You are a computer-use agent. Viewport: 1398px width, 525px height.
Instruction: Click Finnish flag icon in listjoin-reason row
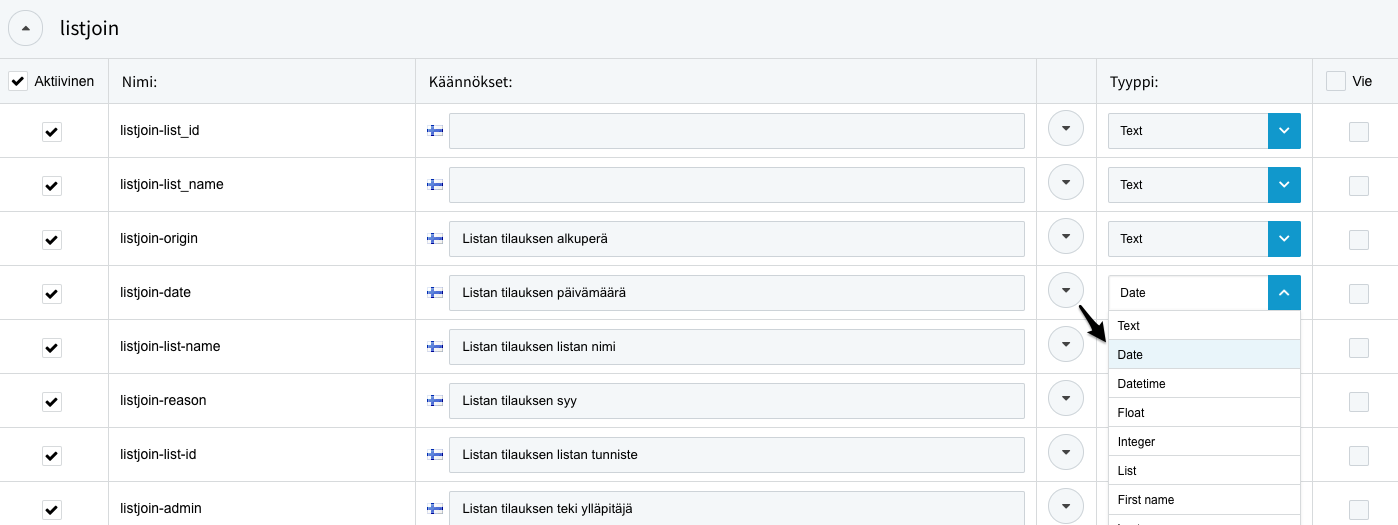point(435,401)
